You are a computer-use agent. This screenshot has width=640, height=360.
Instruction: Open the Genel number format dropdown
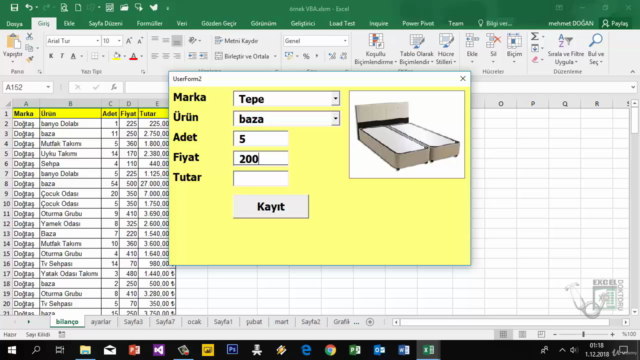[x=345, y=41]
